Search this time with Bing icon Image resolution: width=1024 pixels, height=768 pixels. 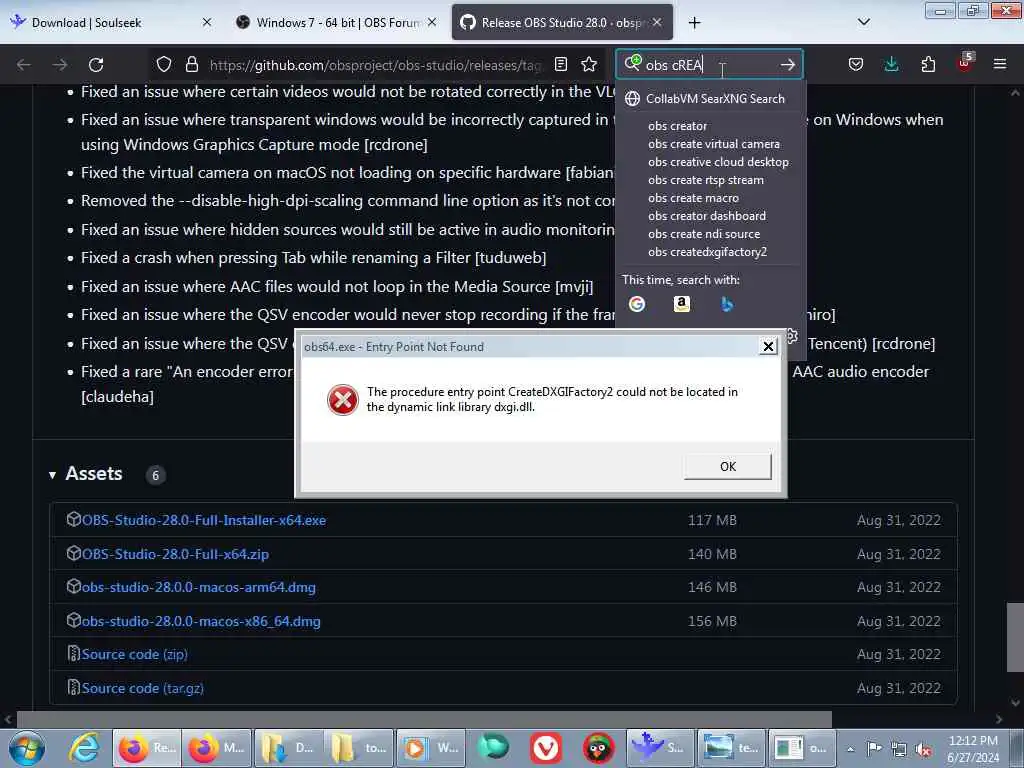point(726,304)
